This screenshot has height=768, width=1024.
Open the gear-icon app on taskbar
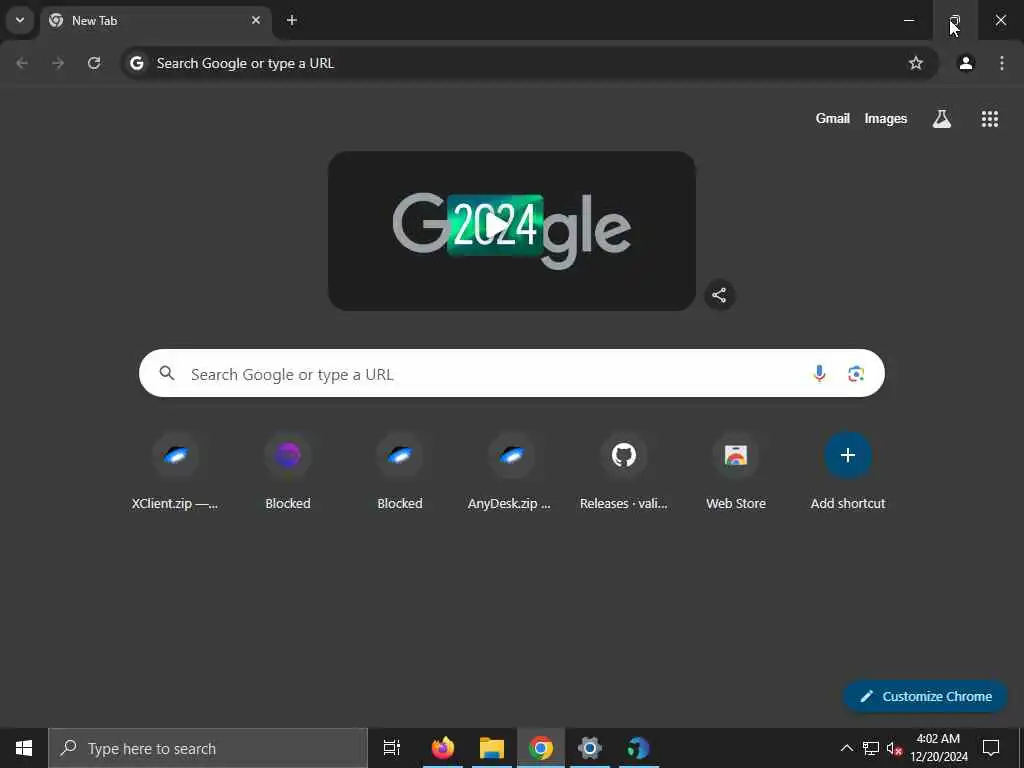pos(590,748)
